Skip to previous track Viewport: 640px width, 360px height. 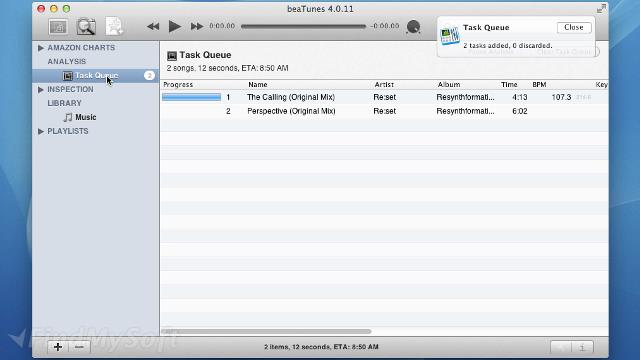click(153, 27)
